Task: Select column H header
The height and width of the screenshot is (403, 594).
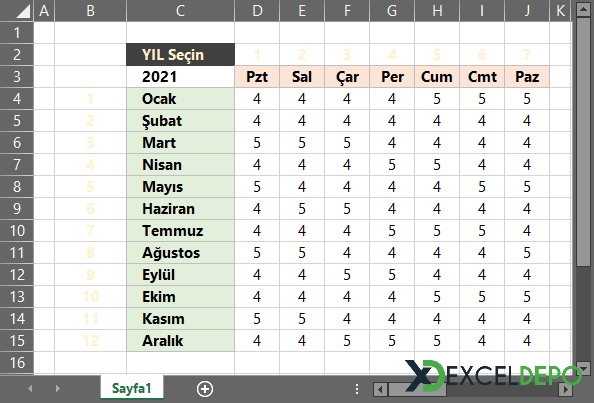Action: pos(437,11)
